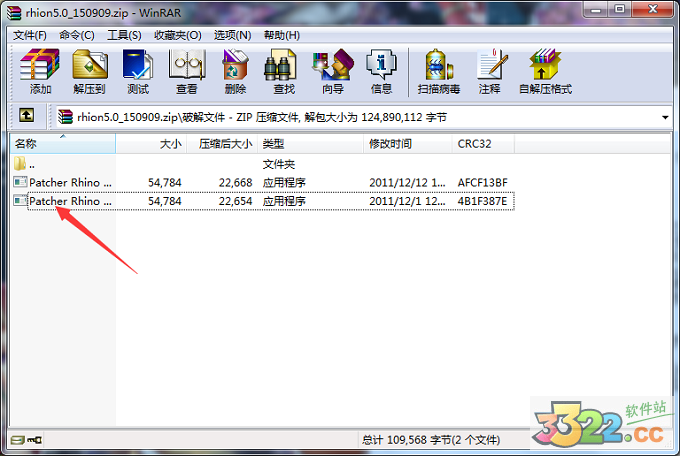Click the 文件夹 type cell

pyautogui.click(x=278, y=164)
